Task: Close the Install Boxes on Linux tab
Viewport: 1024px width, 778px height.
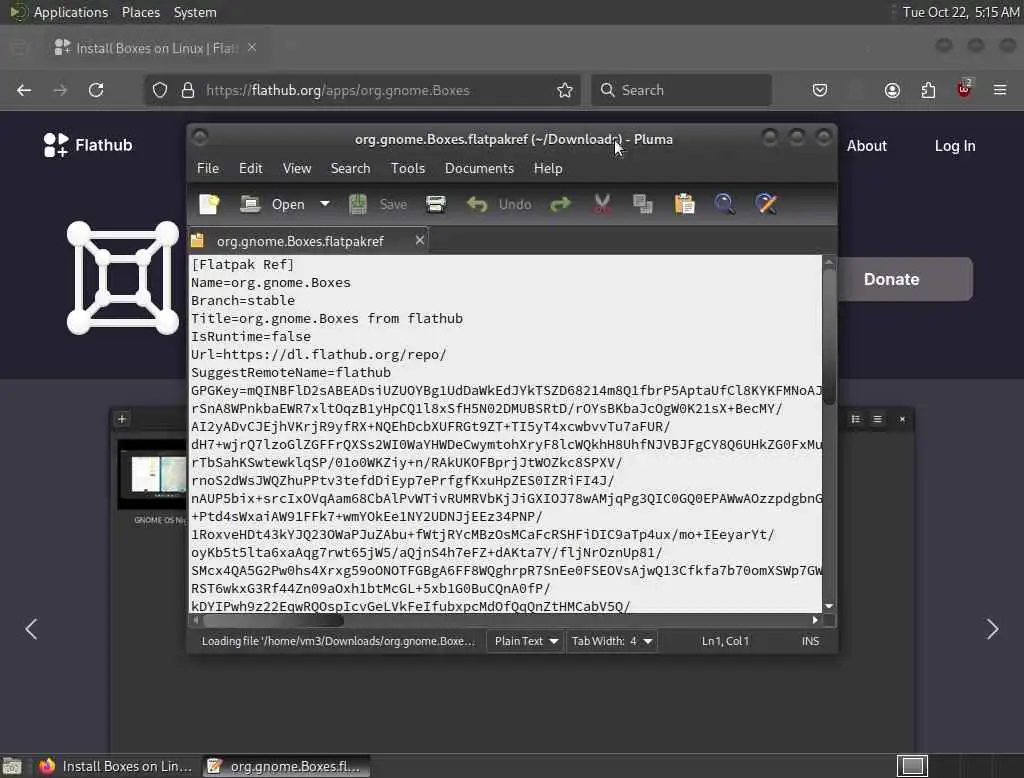Action: tap(252, 48)
